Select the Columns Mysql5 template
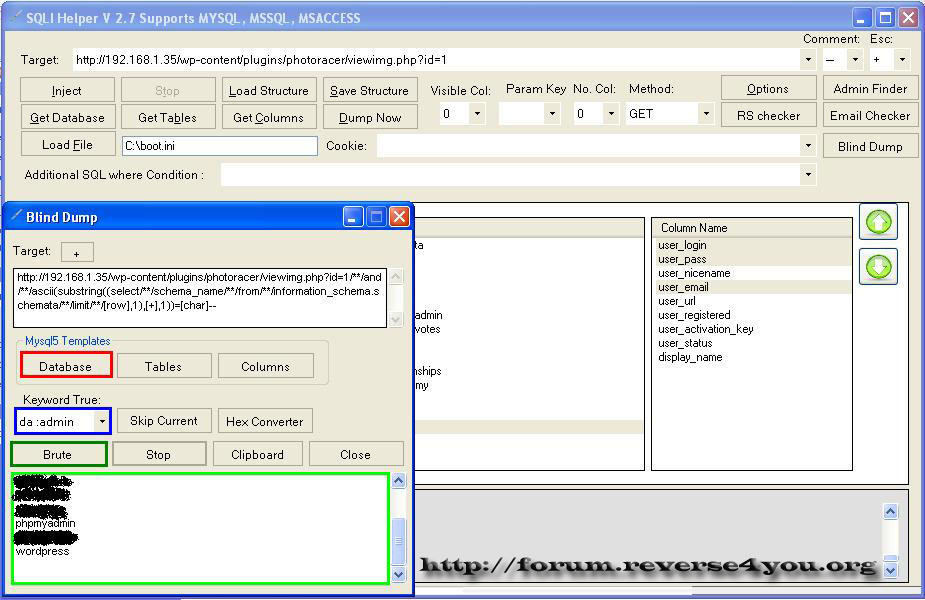Image resolution: width=925 pixels, height=600 pixels. tap(265, 366)
